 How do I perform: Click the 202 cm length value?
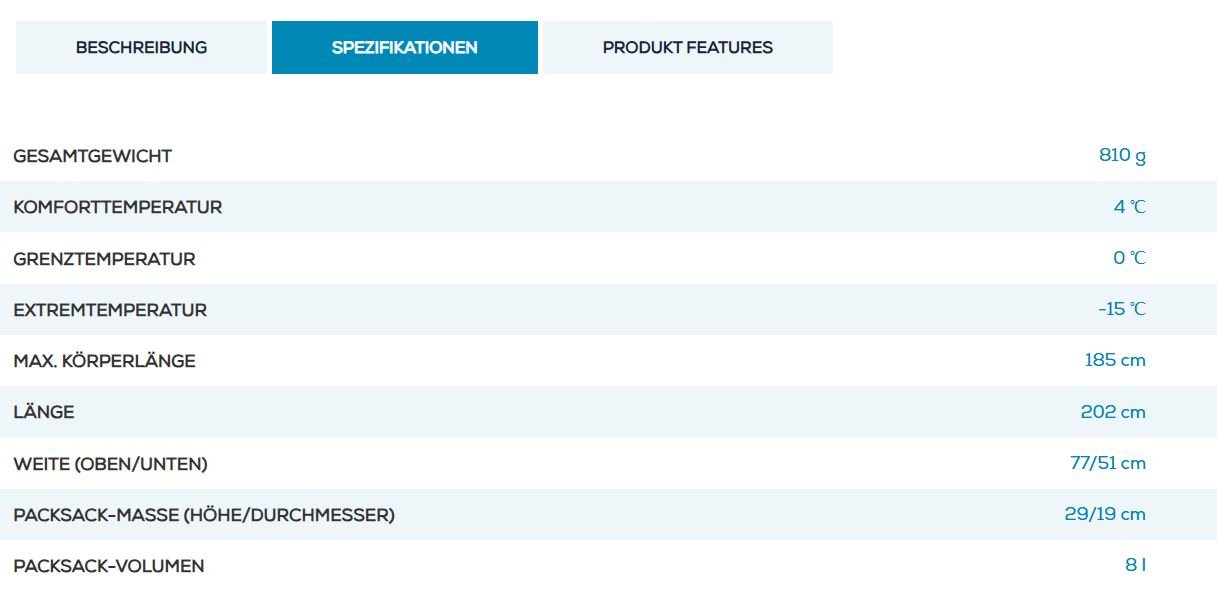[1113, 412]
